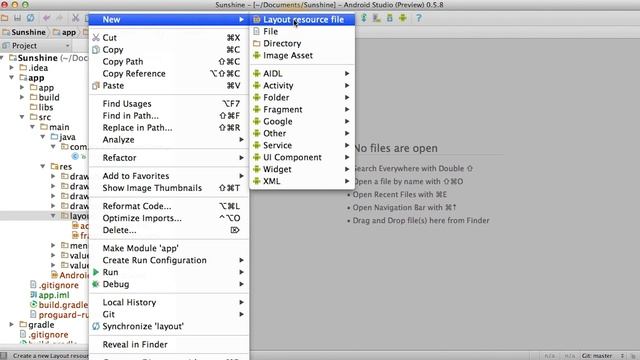Select Reformat Code...
Image resolution: width=640 pixels, height=360 pixels.
click(x=169, y=206)
